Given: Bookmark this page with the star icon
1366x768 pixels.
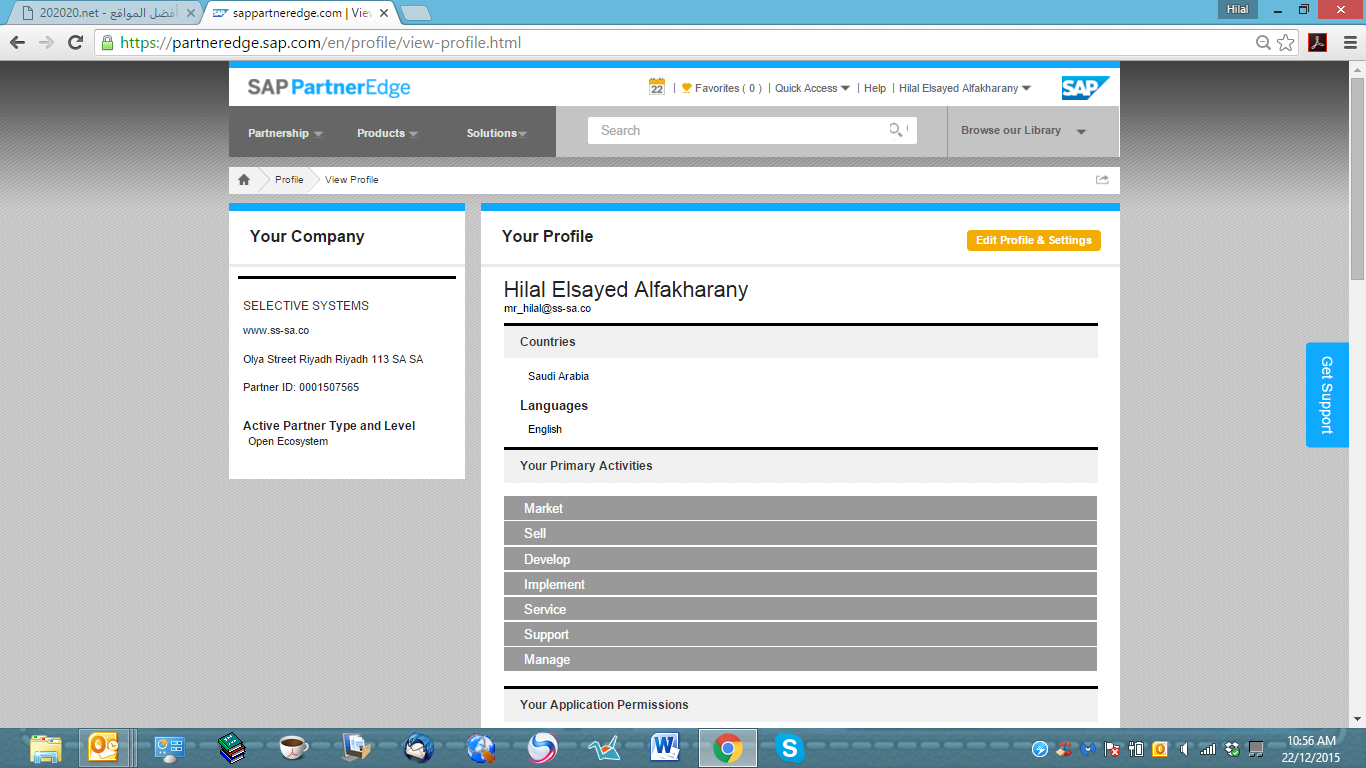Looking at the screenshot, I should 1286,43.
